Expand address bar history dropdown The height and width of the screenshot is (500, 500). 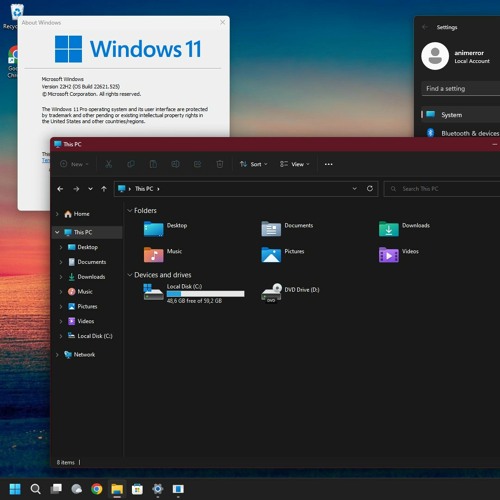click(x=355, y=189)
